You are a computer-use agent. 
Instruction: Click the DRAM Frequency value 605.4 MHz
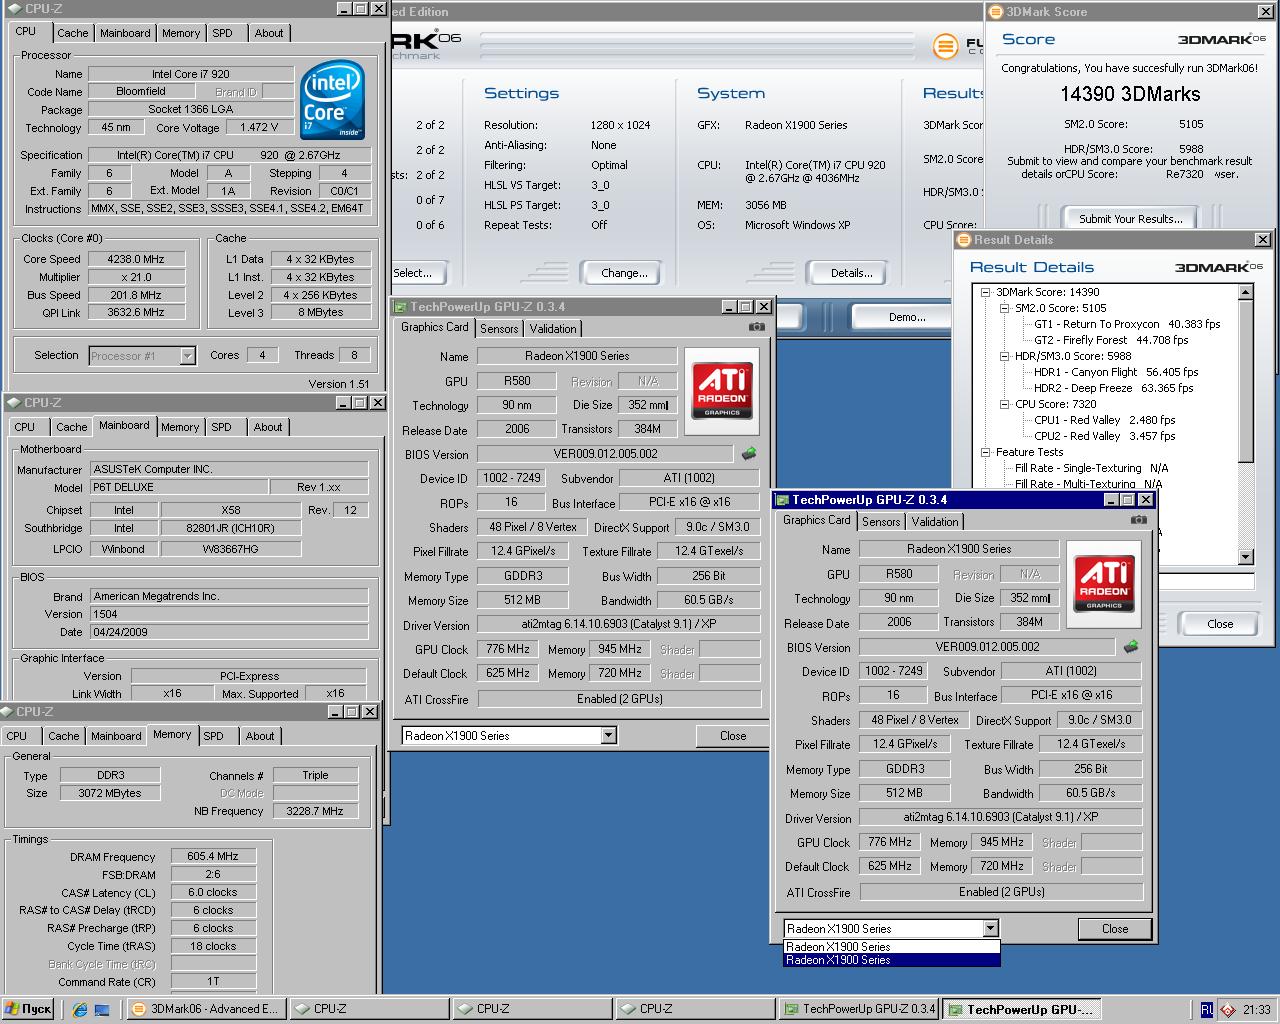coord(213,857)
